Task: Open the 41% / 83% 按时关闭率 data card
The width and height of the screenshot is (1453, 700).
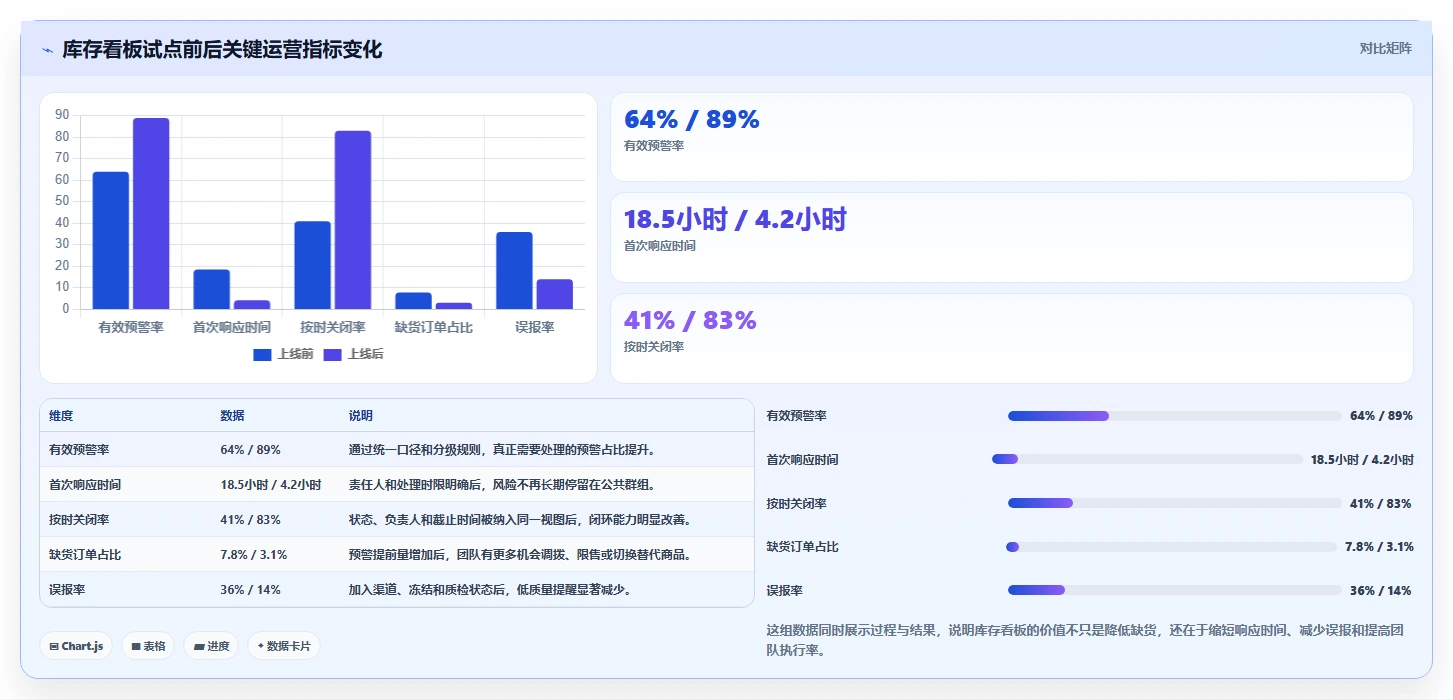Action: pyautogui.click(x=1012, y=338)
